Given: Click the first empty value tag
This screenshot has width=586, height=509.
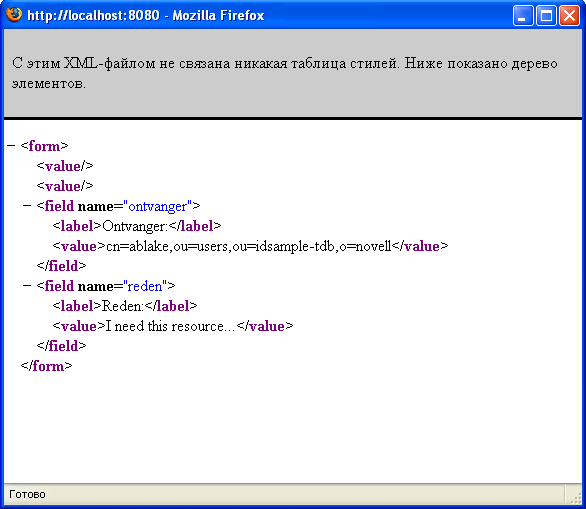Looking at the screenshot, I should pyautogui.click(x=65, y=166).
